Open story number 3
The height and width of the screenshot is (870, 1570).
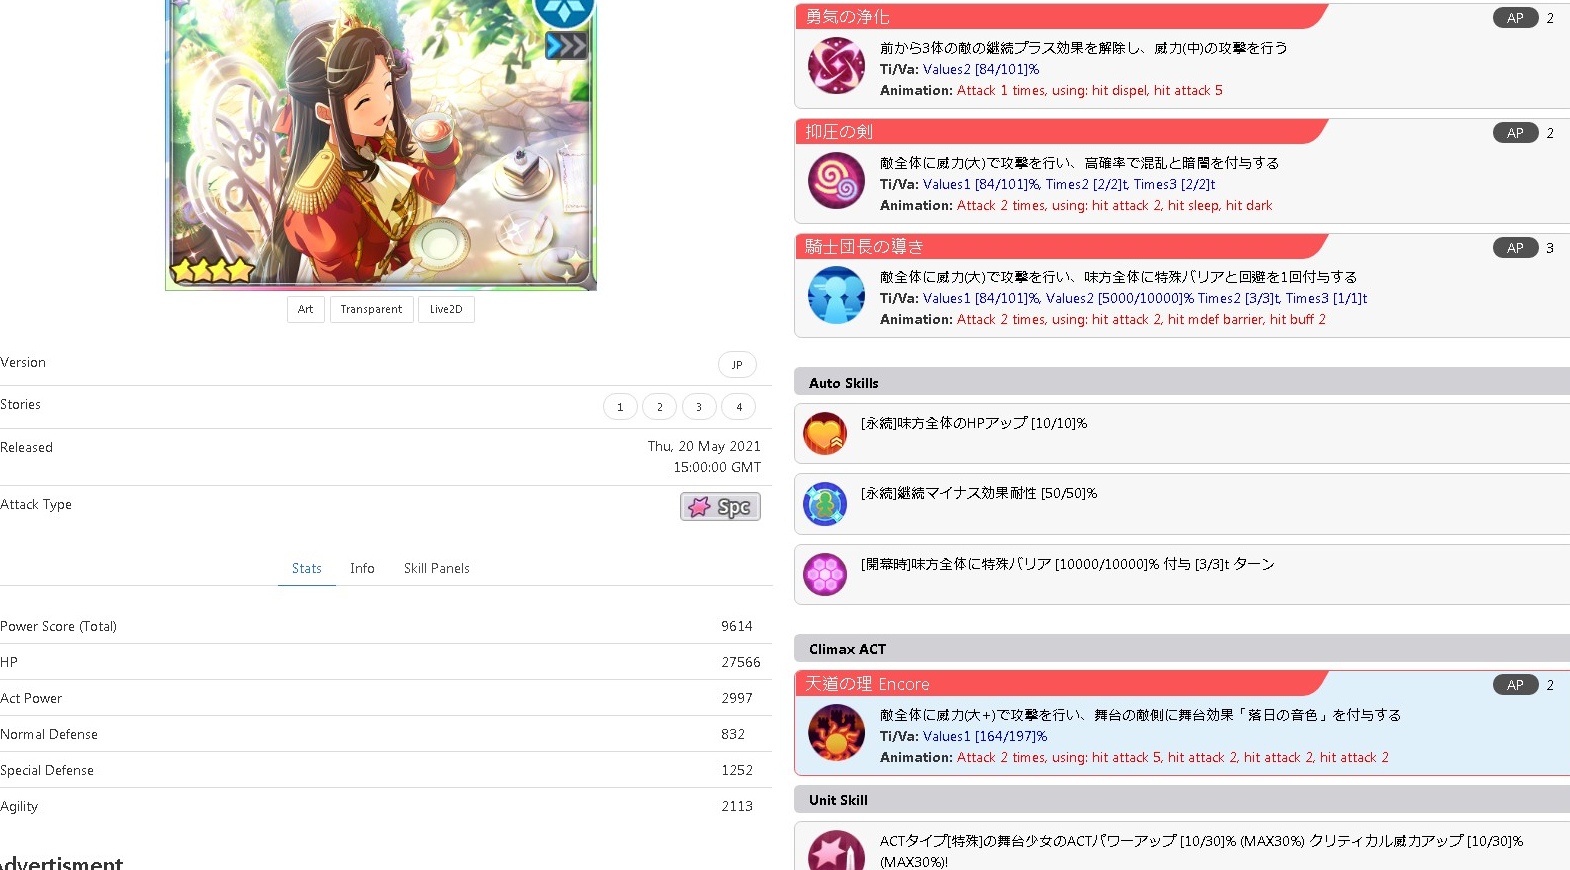click(x=699, y=407)
